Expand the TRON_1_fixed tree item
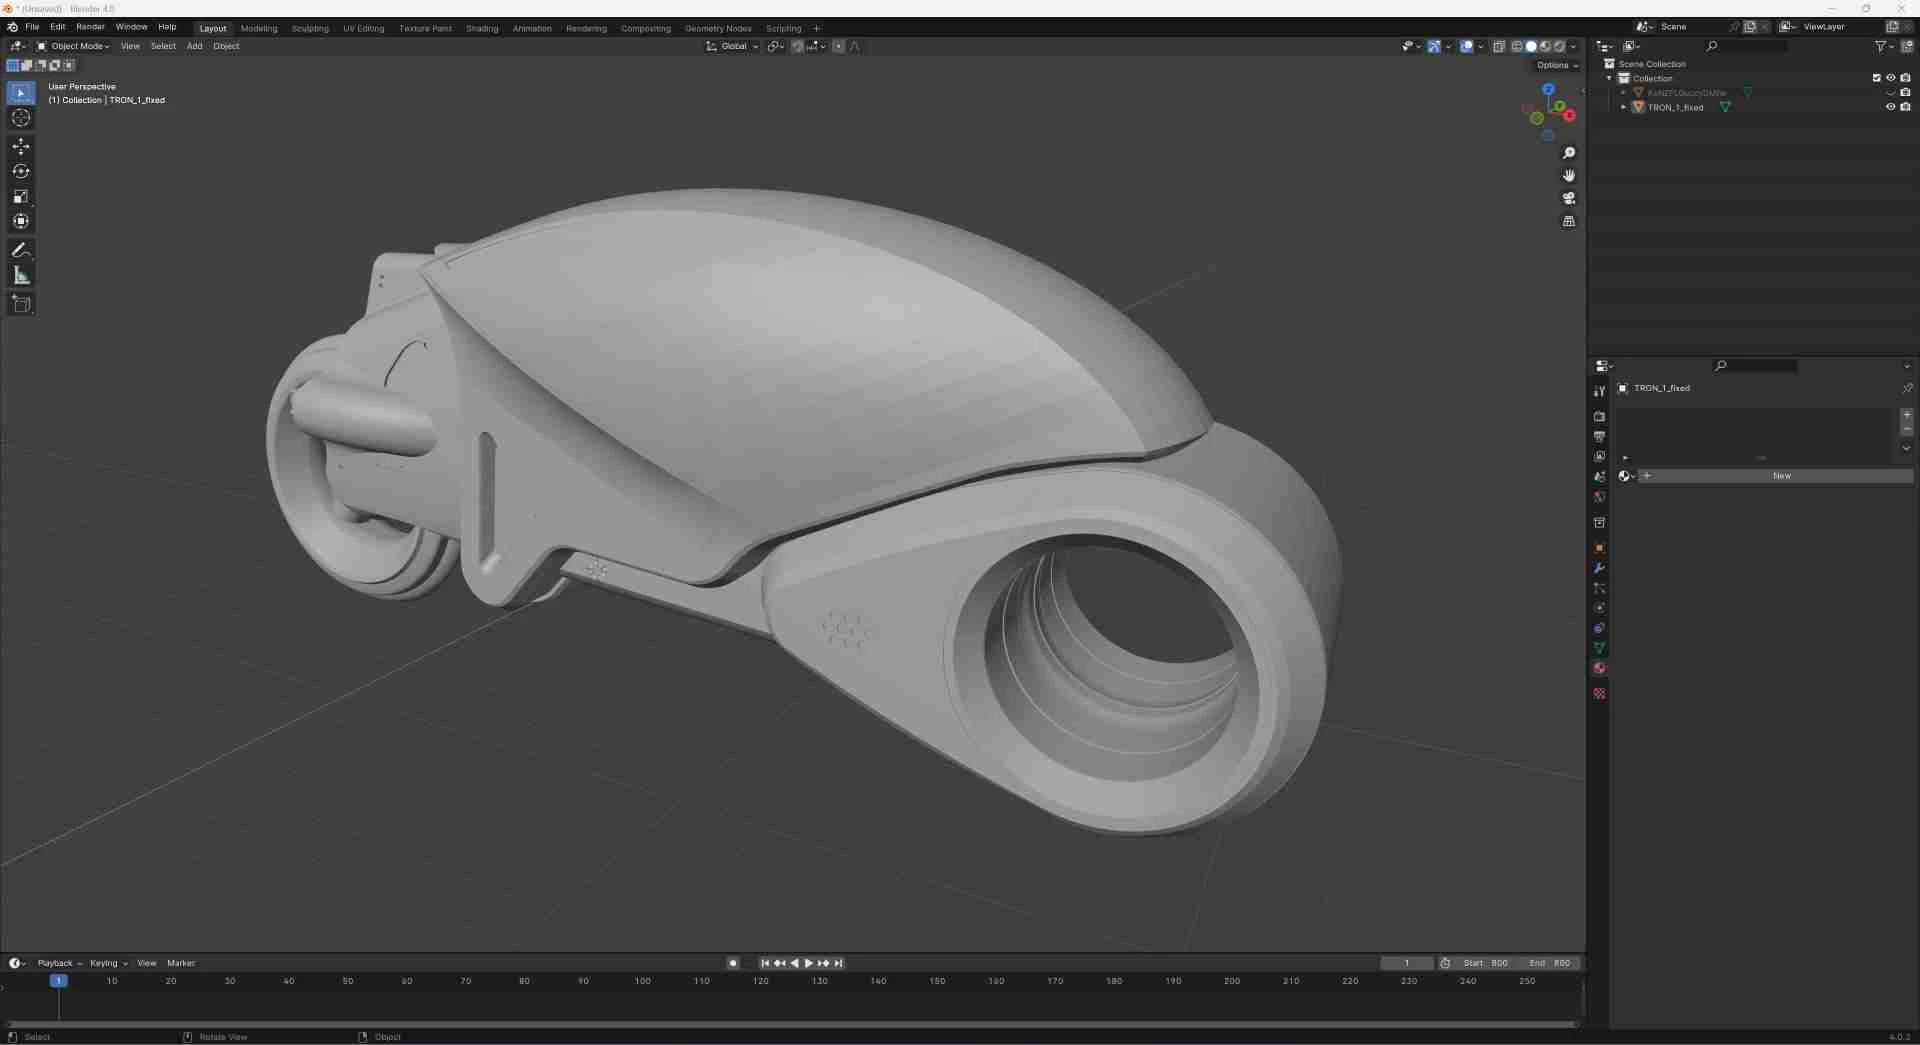Screen dimensions: 1920x1045 (1623, 107)
